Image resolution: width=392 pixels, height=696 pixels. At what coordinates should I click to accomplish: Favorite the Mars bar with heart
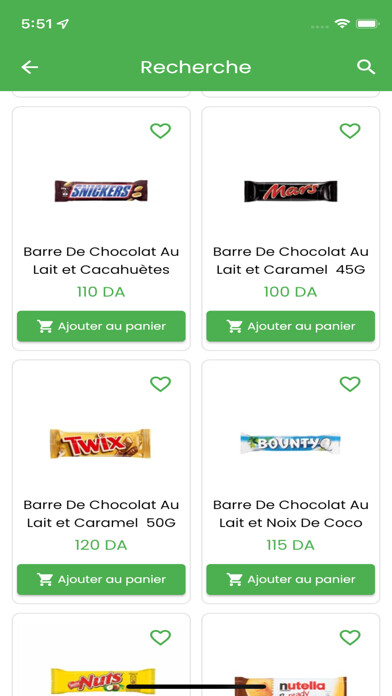point(350,131)
